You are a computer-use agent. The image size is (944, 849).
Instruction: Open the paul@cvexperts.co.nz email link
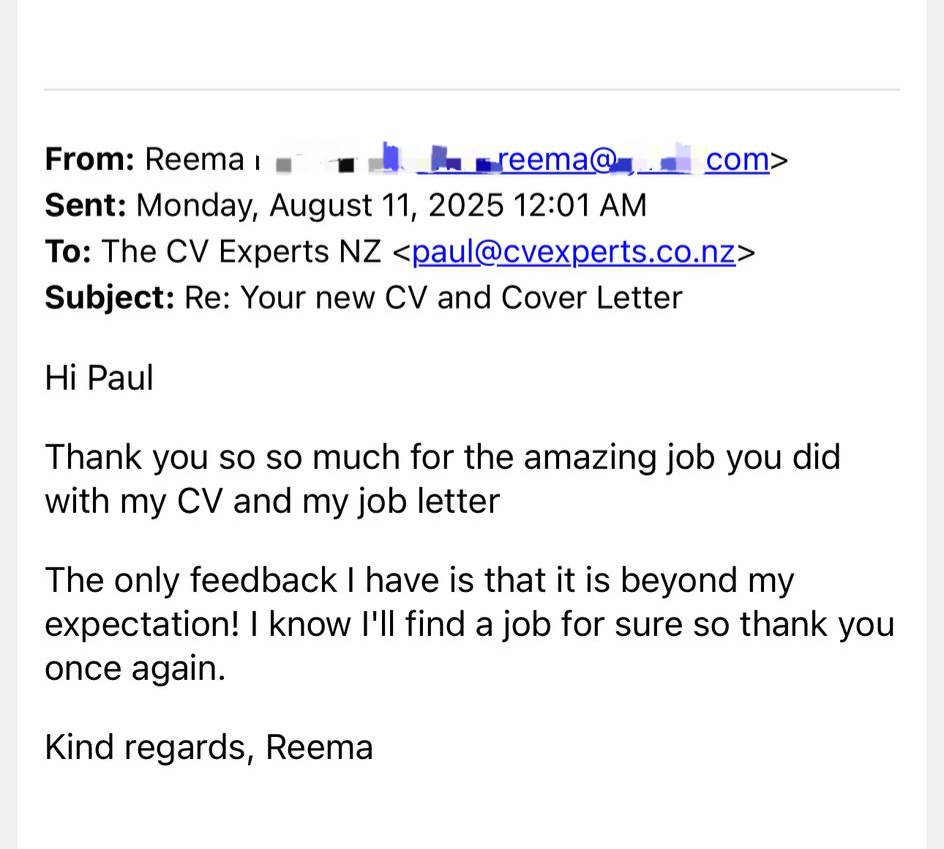(x=574, y=252)
